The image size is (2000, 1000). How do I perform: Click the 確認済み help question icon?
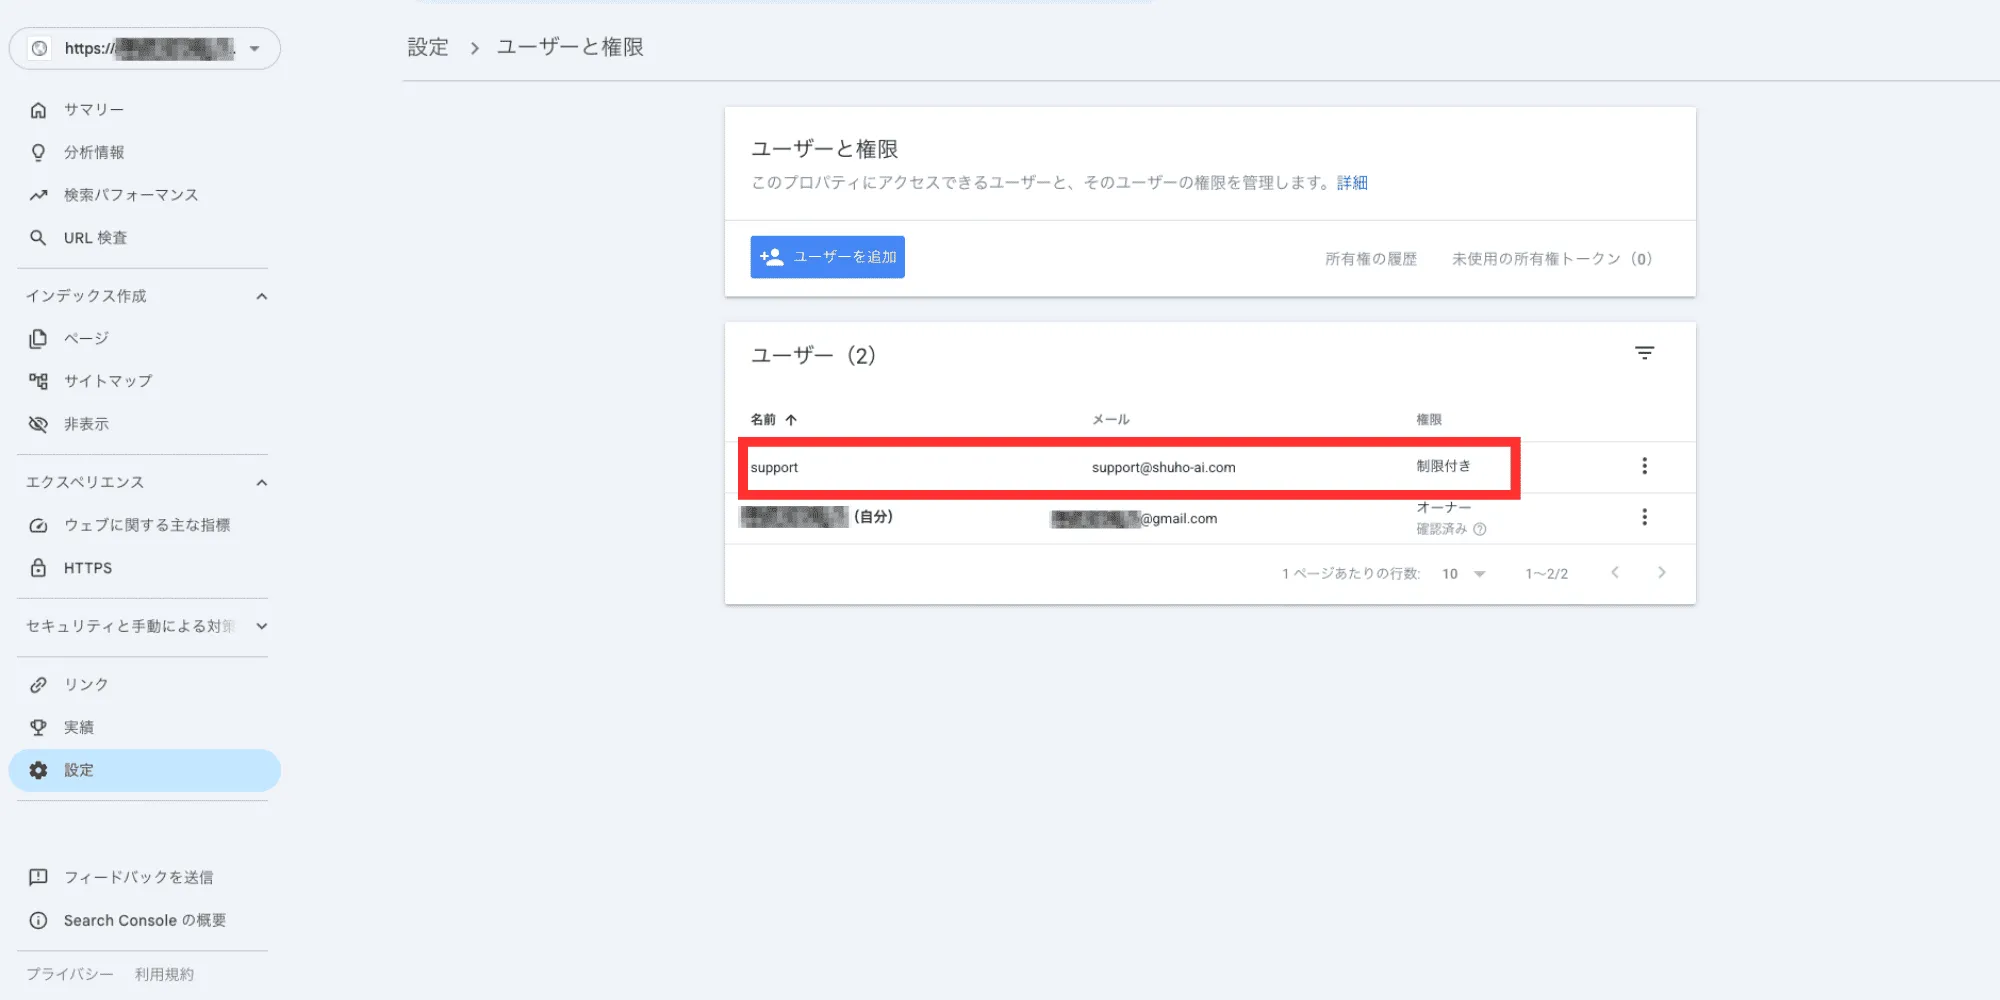[x=1480, y=529]
